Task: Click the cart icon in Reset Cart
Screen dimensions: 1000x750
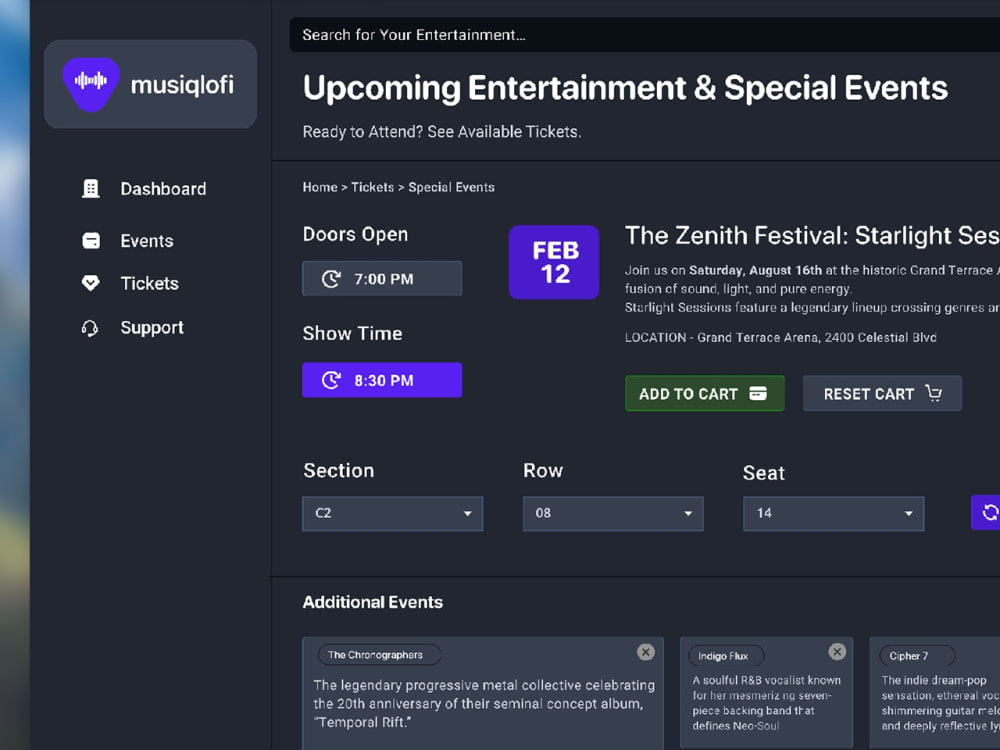Action: (934, 393)
